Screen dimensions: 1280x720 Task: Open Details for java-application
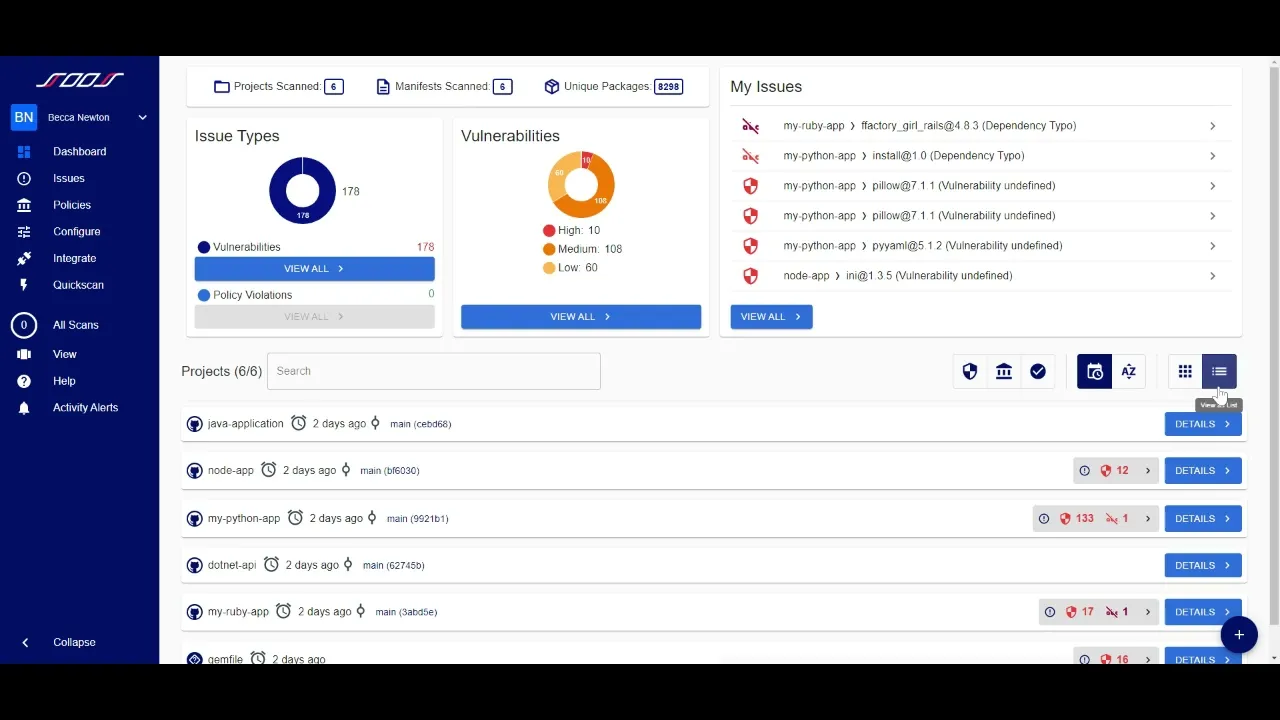1203,424
